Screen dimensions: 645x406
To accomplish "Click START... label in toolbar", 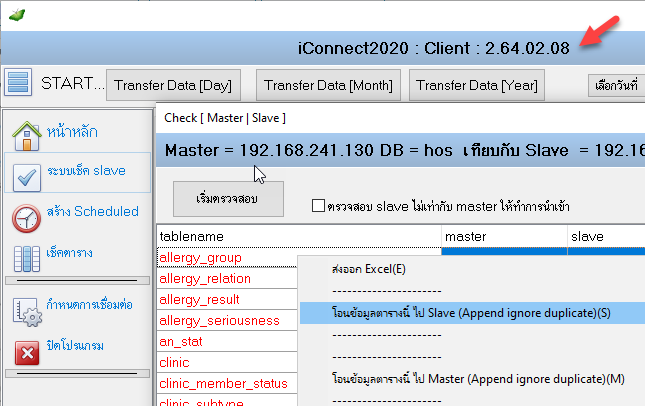I will click(x=73, y=84).
